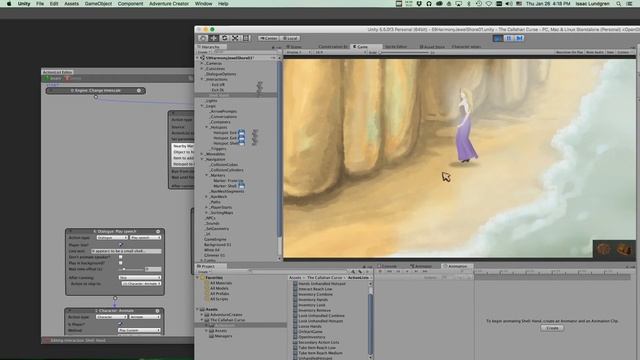
Task: Select All Scripts in Project Favorites
Action: click(219, 299)
